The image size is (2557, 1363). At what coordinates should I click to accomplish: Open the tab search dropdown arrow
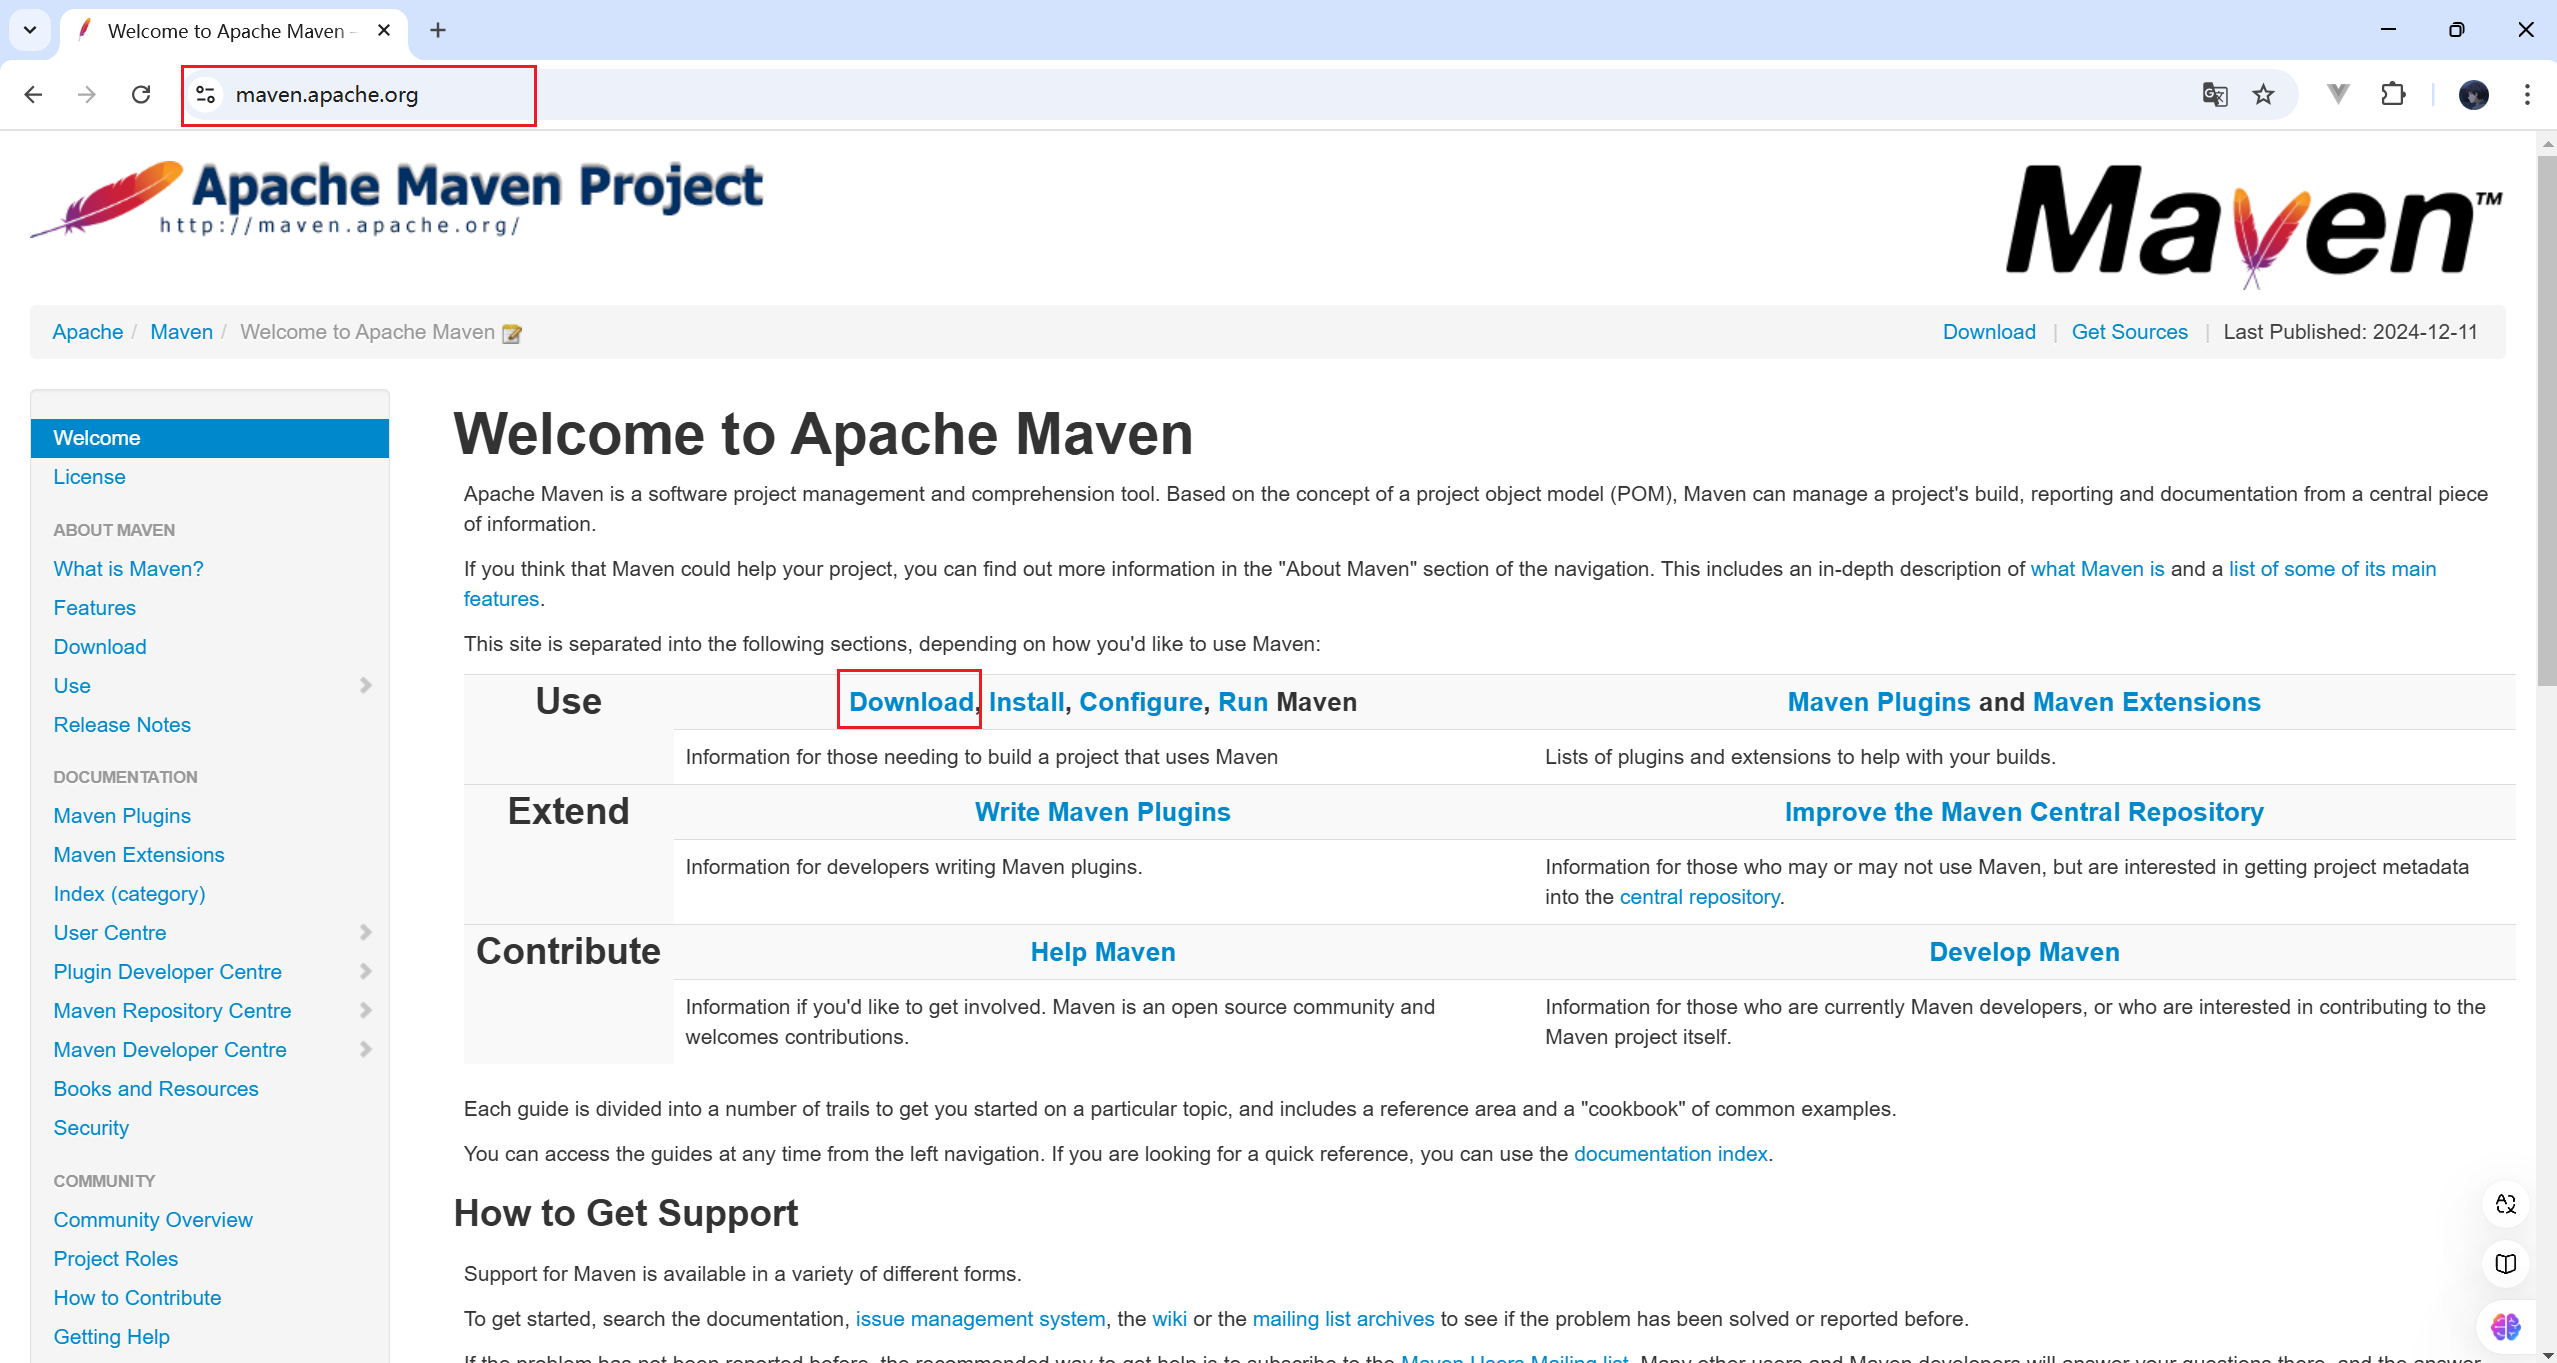[x=30, y=30]
